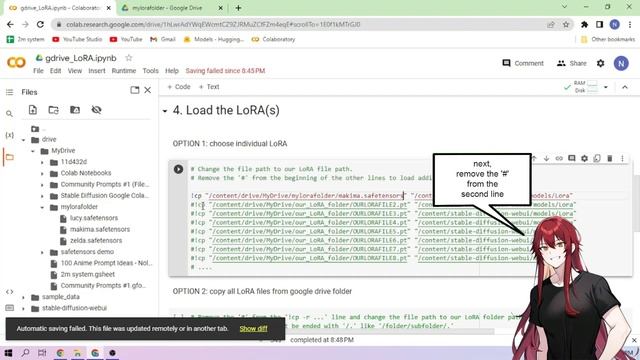Select the Files folder sidebar icon
The image size is (640, 360).
[9, 157]
